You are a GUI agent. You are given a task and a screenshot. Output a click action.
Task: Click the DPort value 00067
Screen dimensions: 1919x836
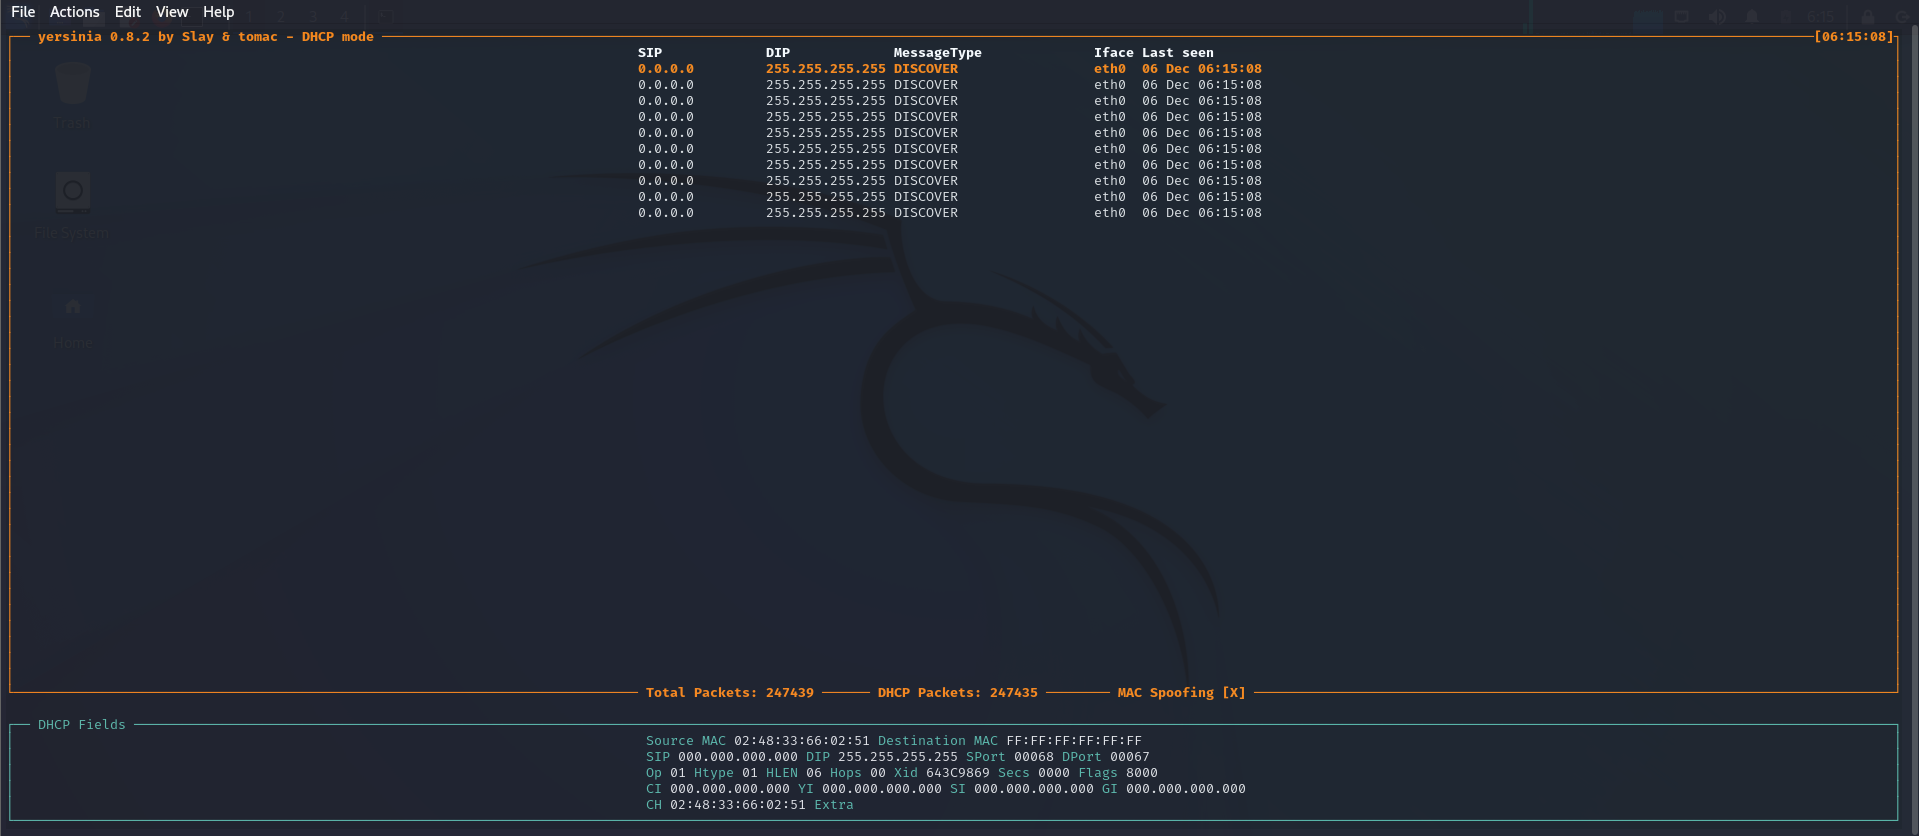(1130, 757)
